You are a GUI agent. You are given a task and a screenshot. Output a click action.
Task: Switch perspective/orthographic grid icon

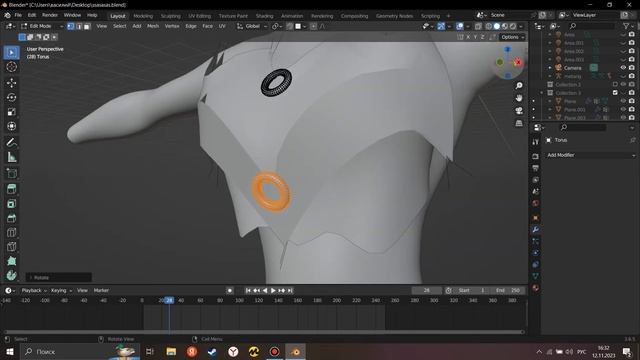tap(519, 123)
